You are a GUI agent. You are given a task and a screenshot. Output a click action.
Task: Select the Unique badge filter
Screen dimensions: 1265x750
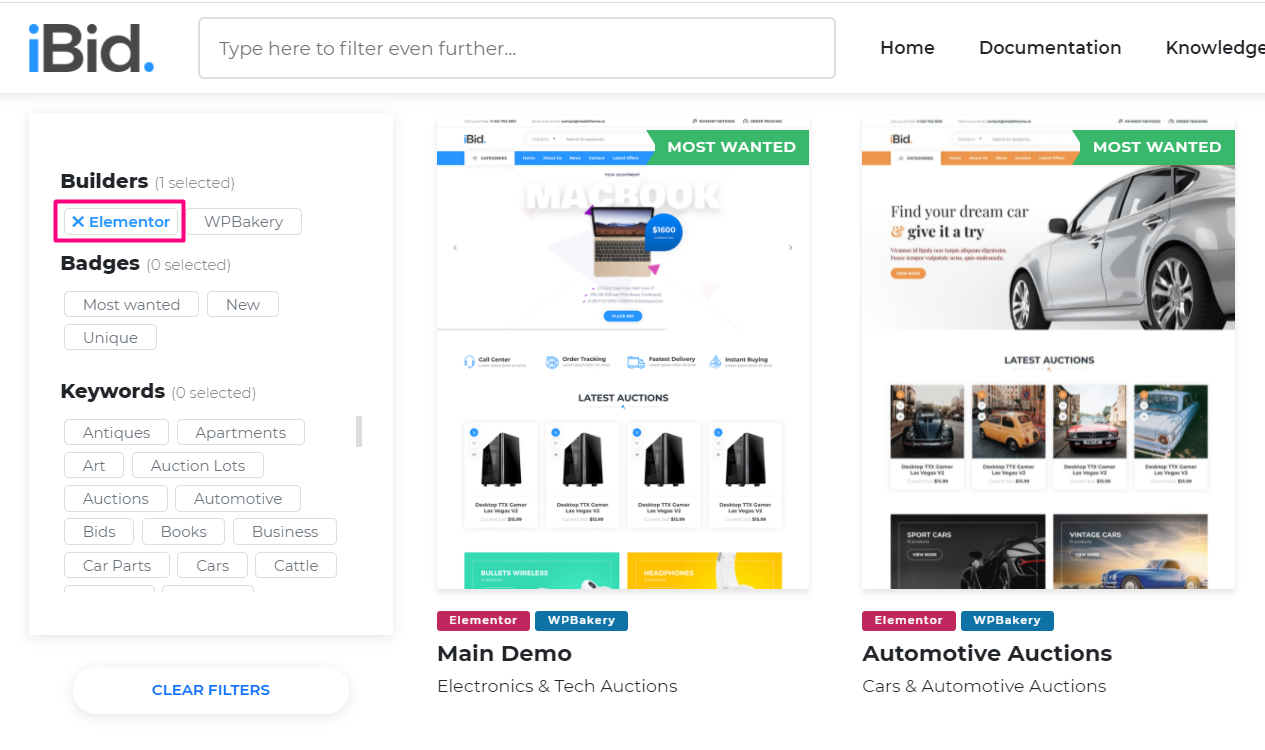110,338
